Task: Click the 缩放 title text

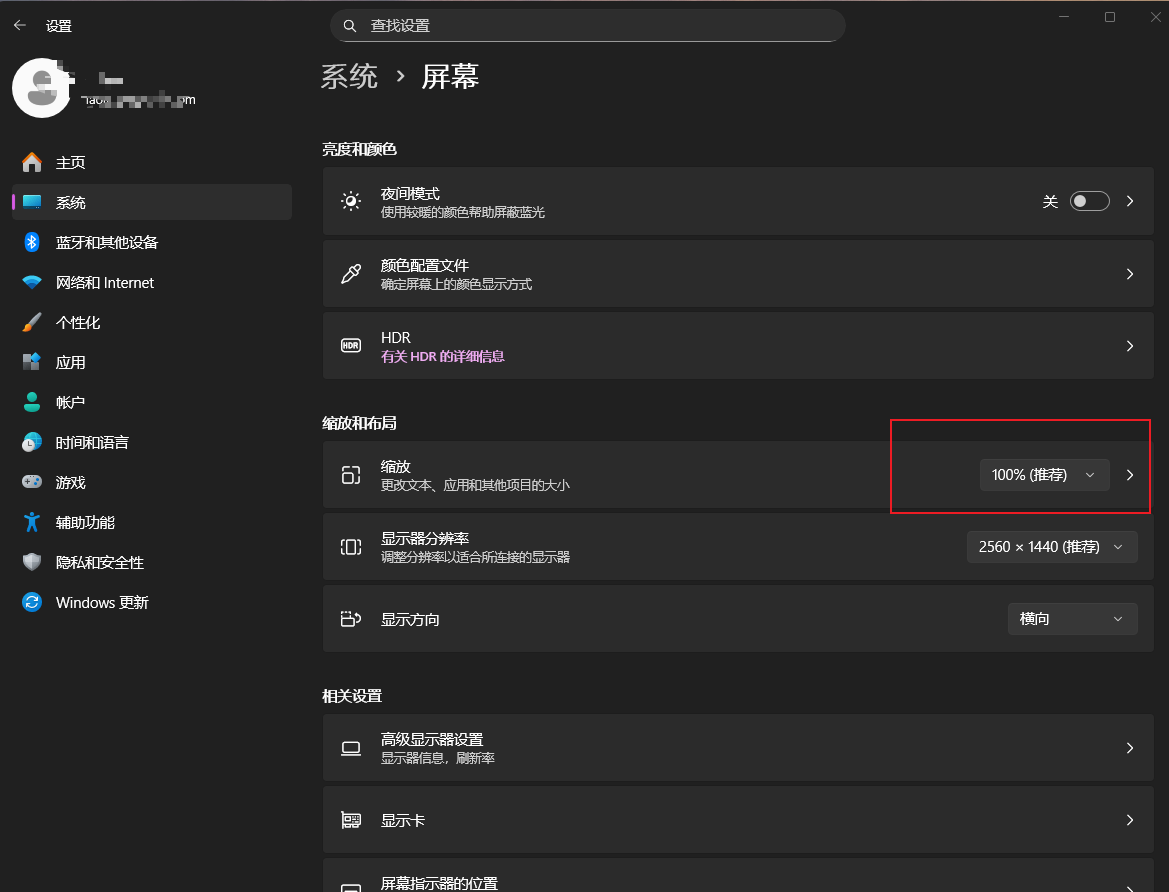Action: coord(396,466)
